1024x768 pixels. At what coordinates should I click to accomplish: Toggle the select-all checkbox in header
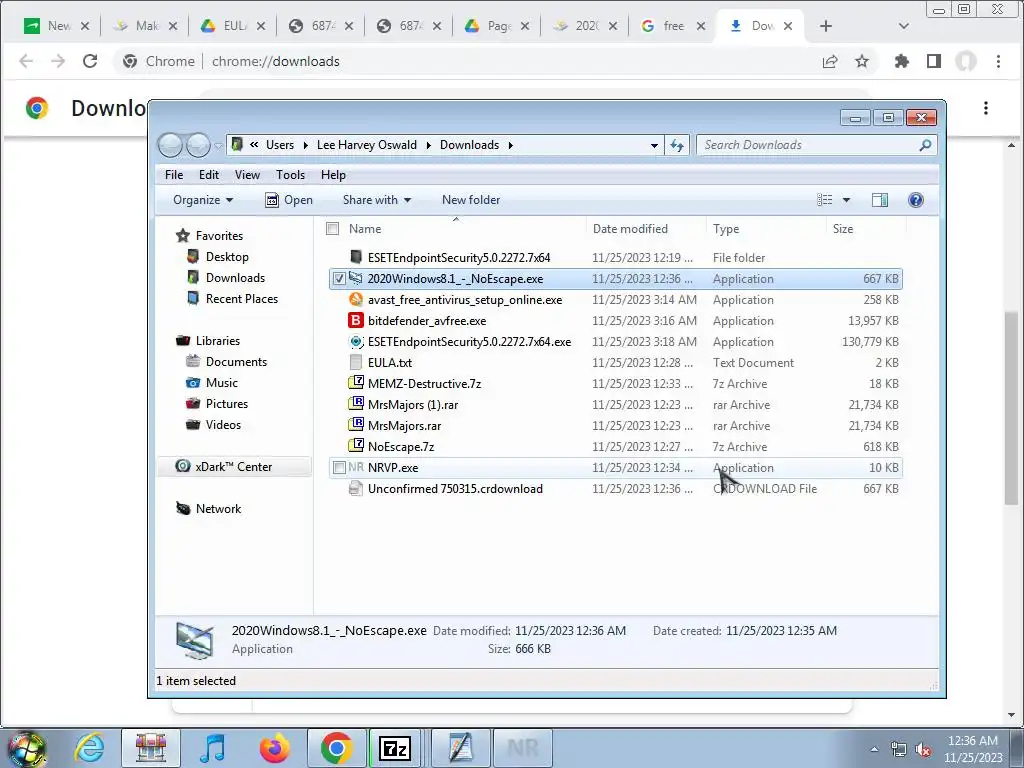pyautogui.click(x=332, y=229)
